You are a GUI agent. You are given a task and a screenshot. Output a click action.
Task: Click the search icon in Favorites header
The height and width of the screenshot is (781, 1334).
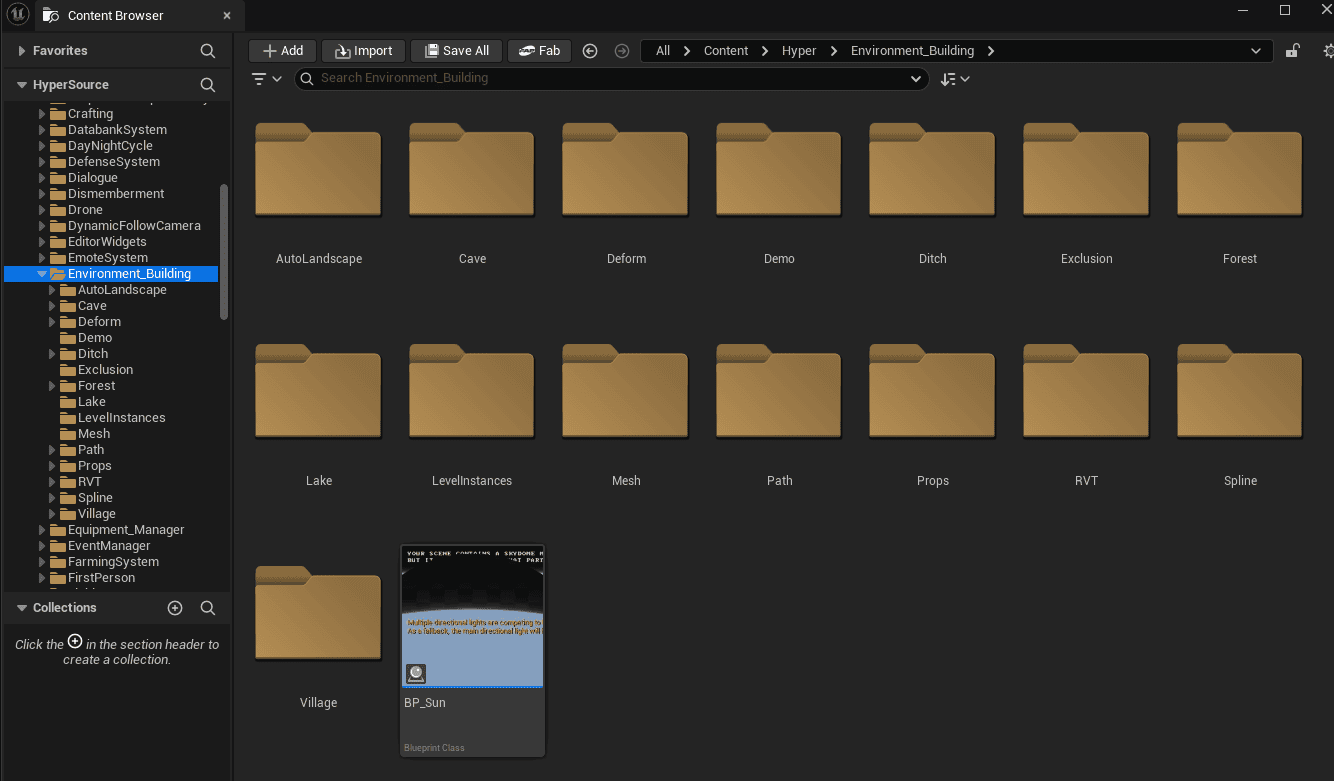tap(208, 51)
